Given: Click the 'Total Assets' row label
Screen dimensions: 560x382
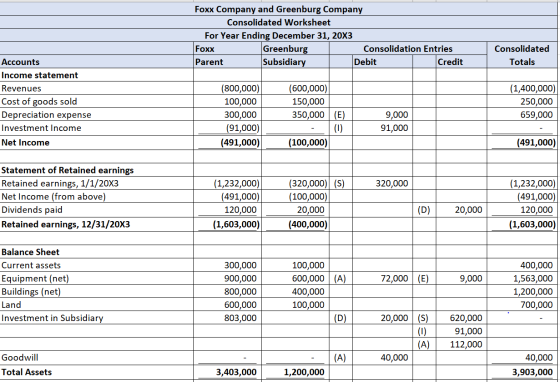Looking at the screenshot, I should (x=26, y=372).
